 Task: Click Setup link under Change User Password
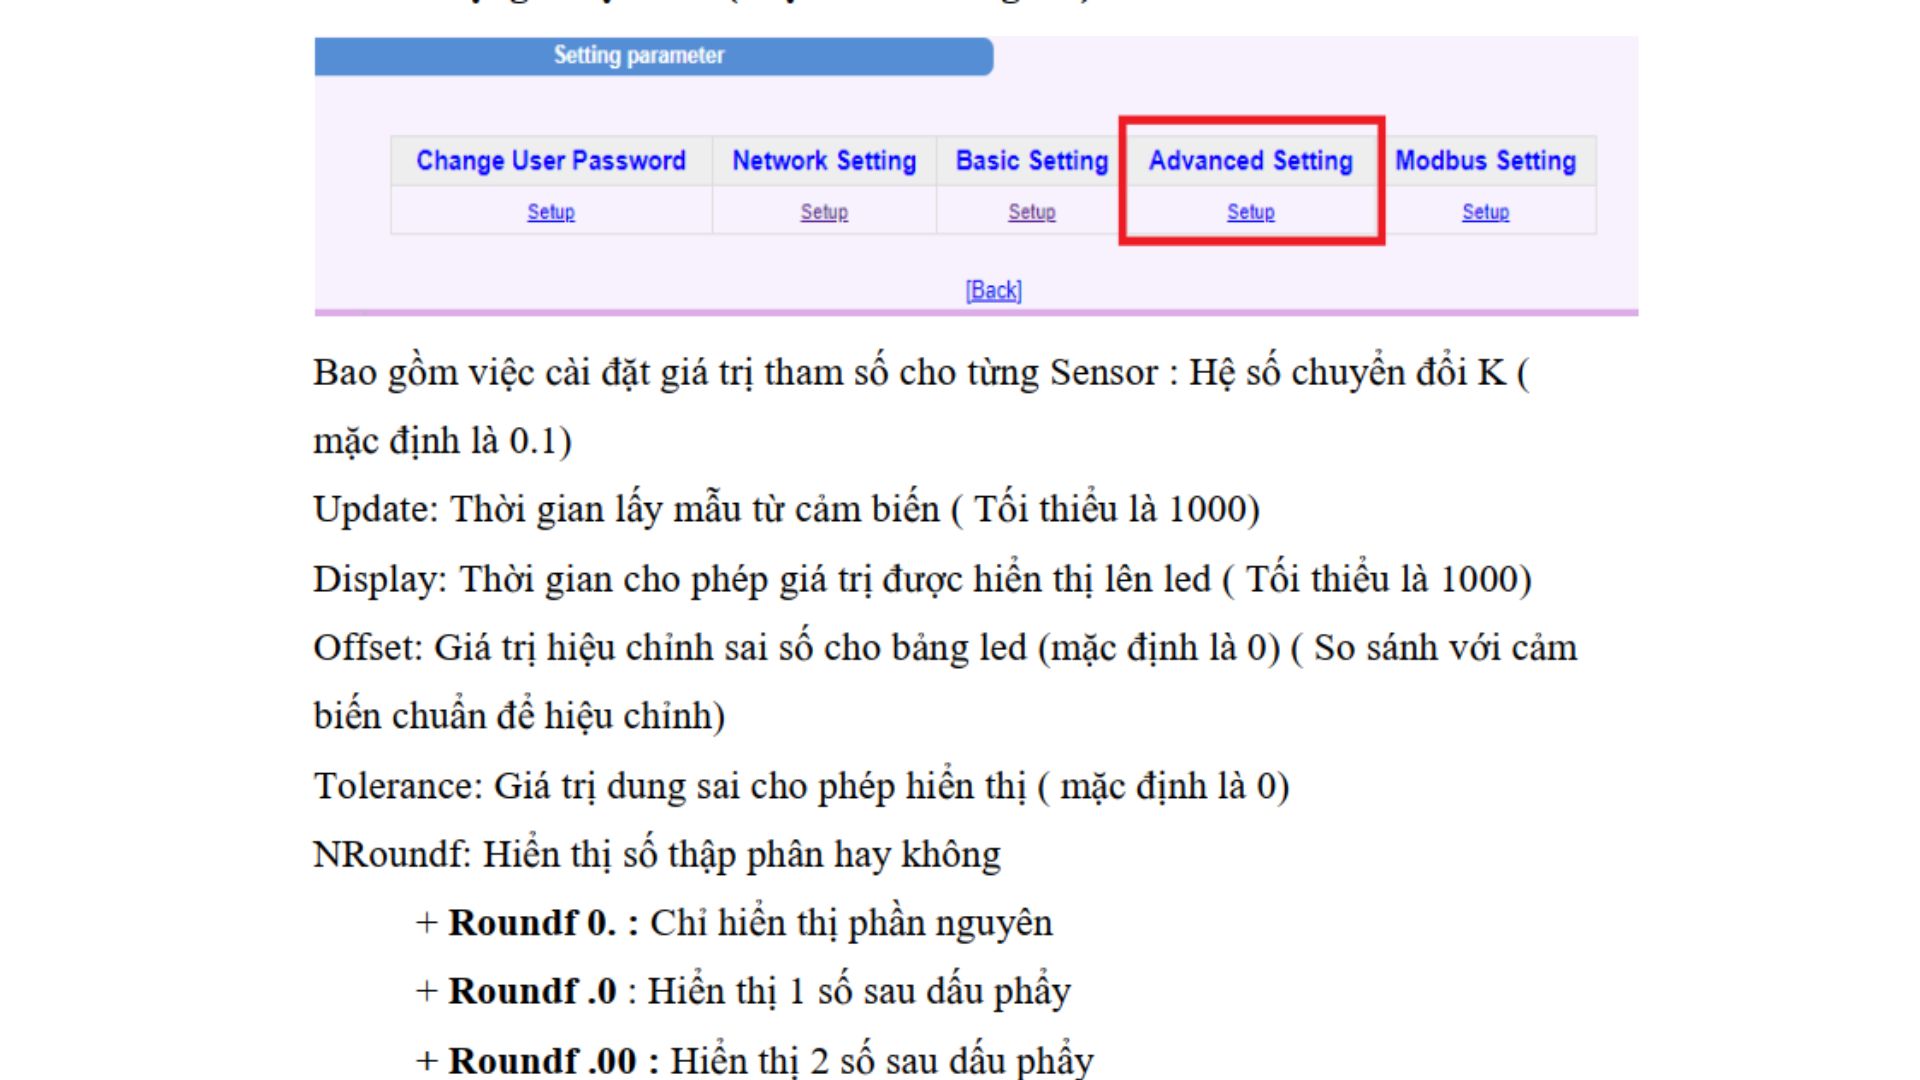[551, 212]
